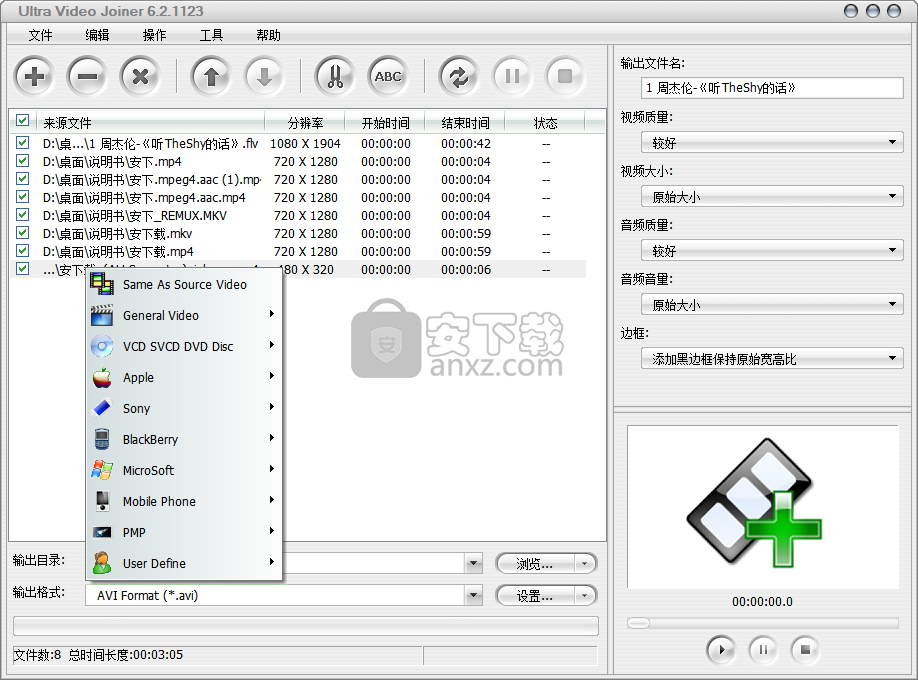Viewport: 918px width, 680px height.
Task: Open the 编辑 menu
Action: (x=97, y=35)
